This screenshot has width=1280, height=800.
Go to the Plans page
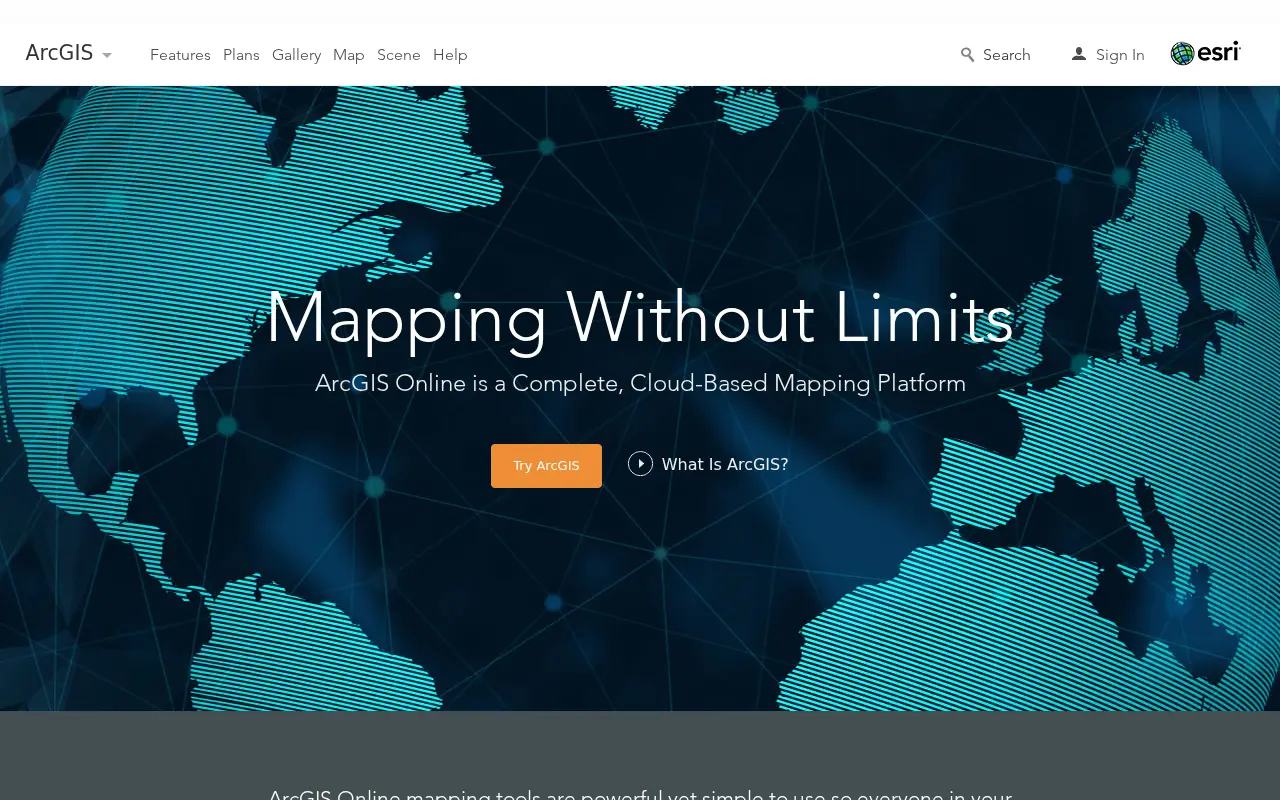pyautogui.click(x=241, y=55)
